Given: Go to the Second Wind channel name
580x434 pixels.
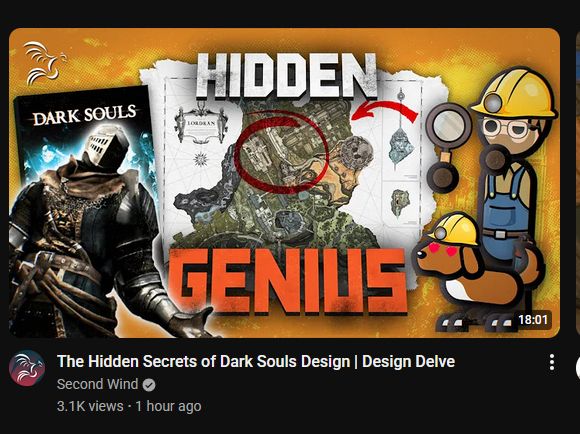Looking at the screenshot, I should [x=98, y=384].
